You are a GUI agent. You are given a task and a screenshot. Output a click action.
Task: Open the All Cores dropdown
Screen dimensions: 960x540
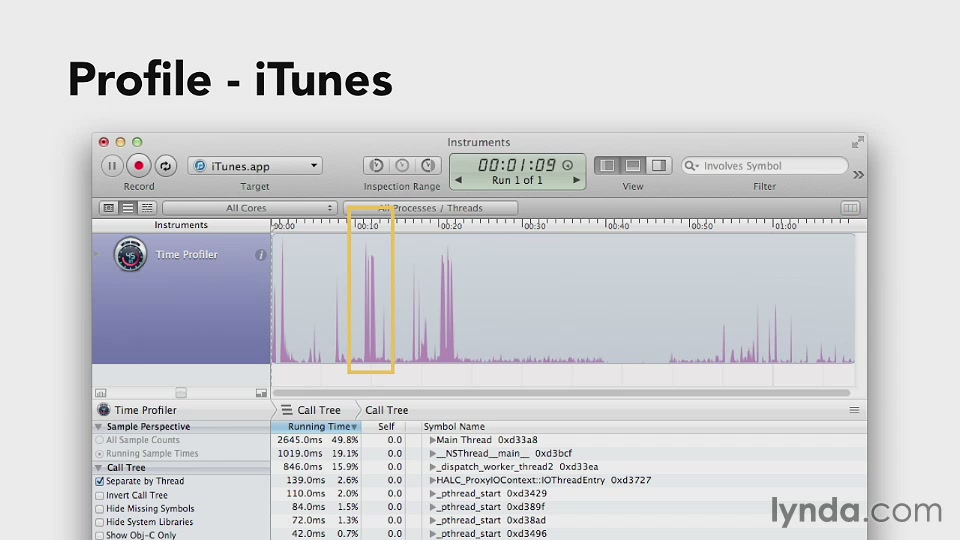(x=250, y=208)
